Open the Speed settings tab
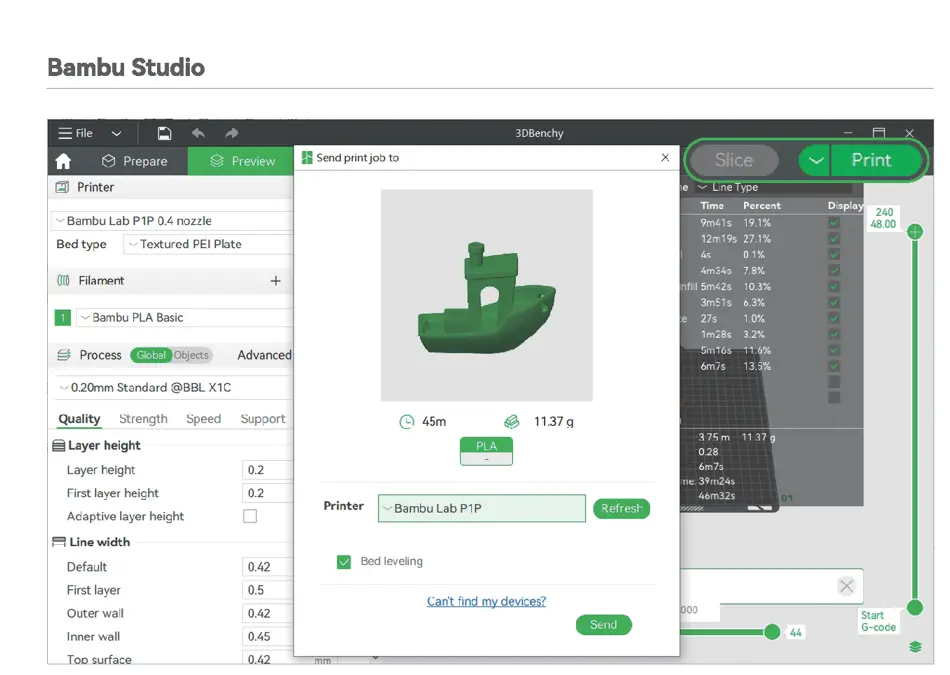 tap(204, 419)
